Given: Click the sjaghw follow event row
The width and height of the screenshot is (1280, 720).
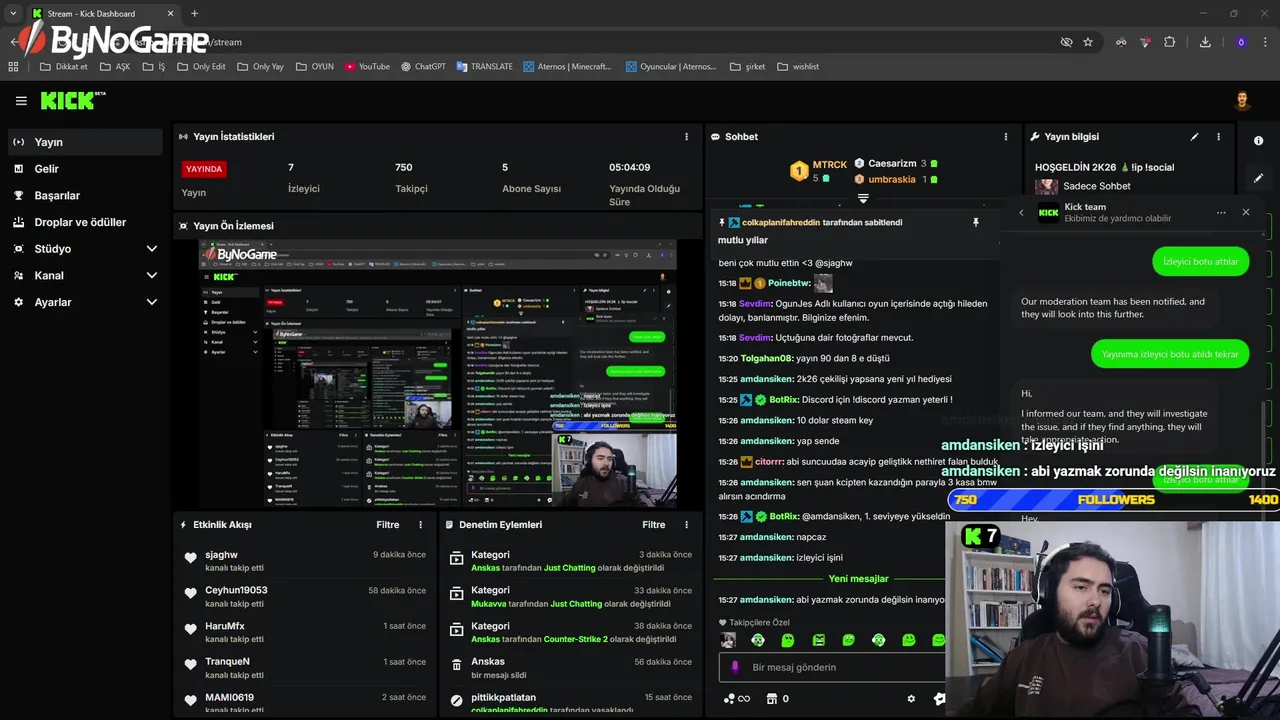Looking at the screenshot, I should (305, 560).
